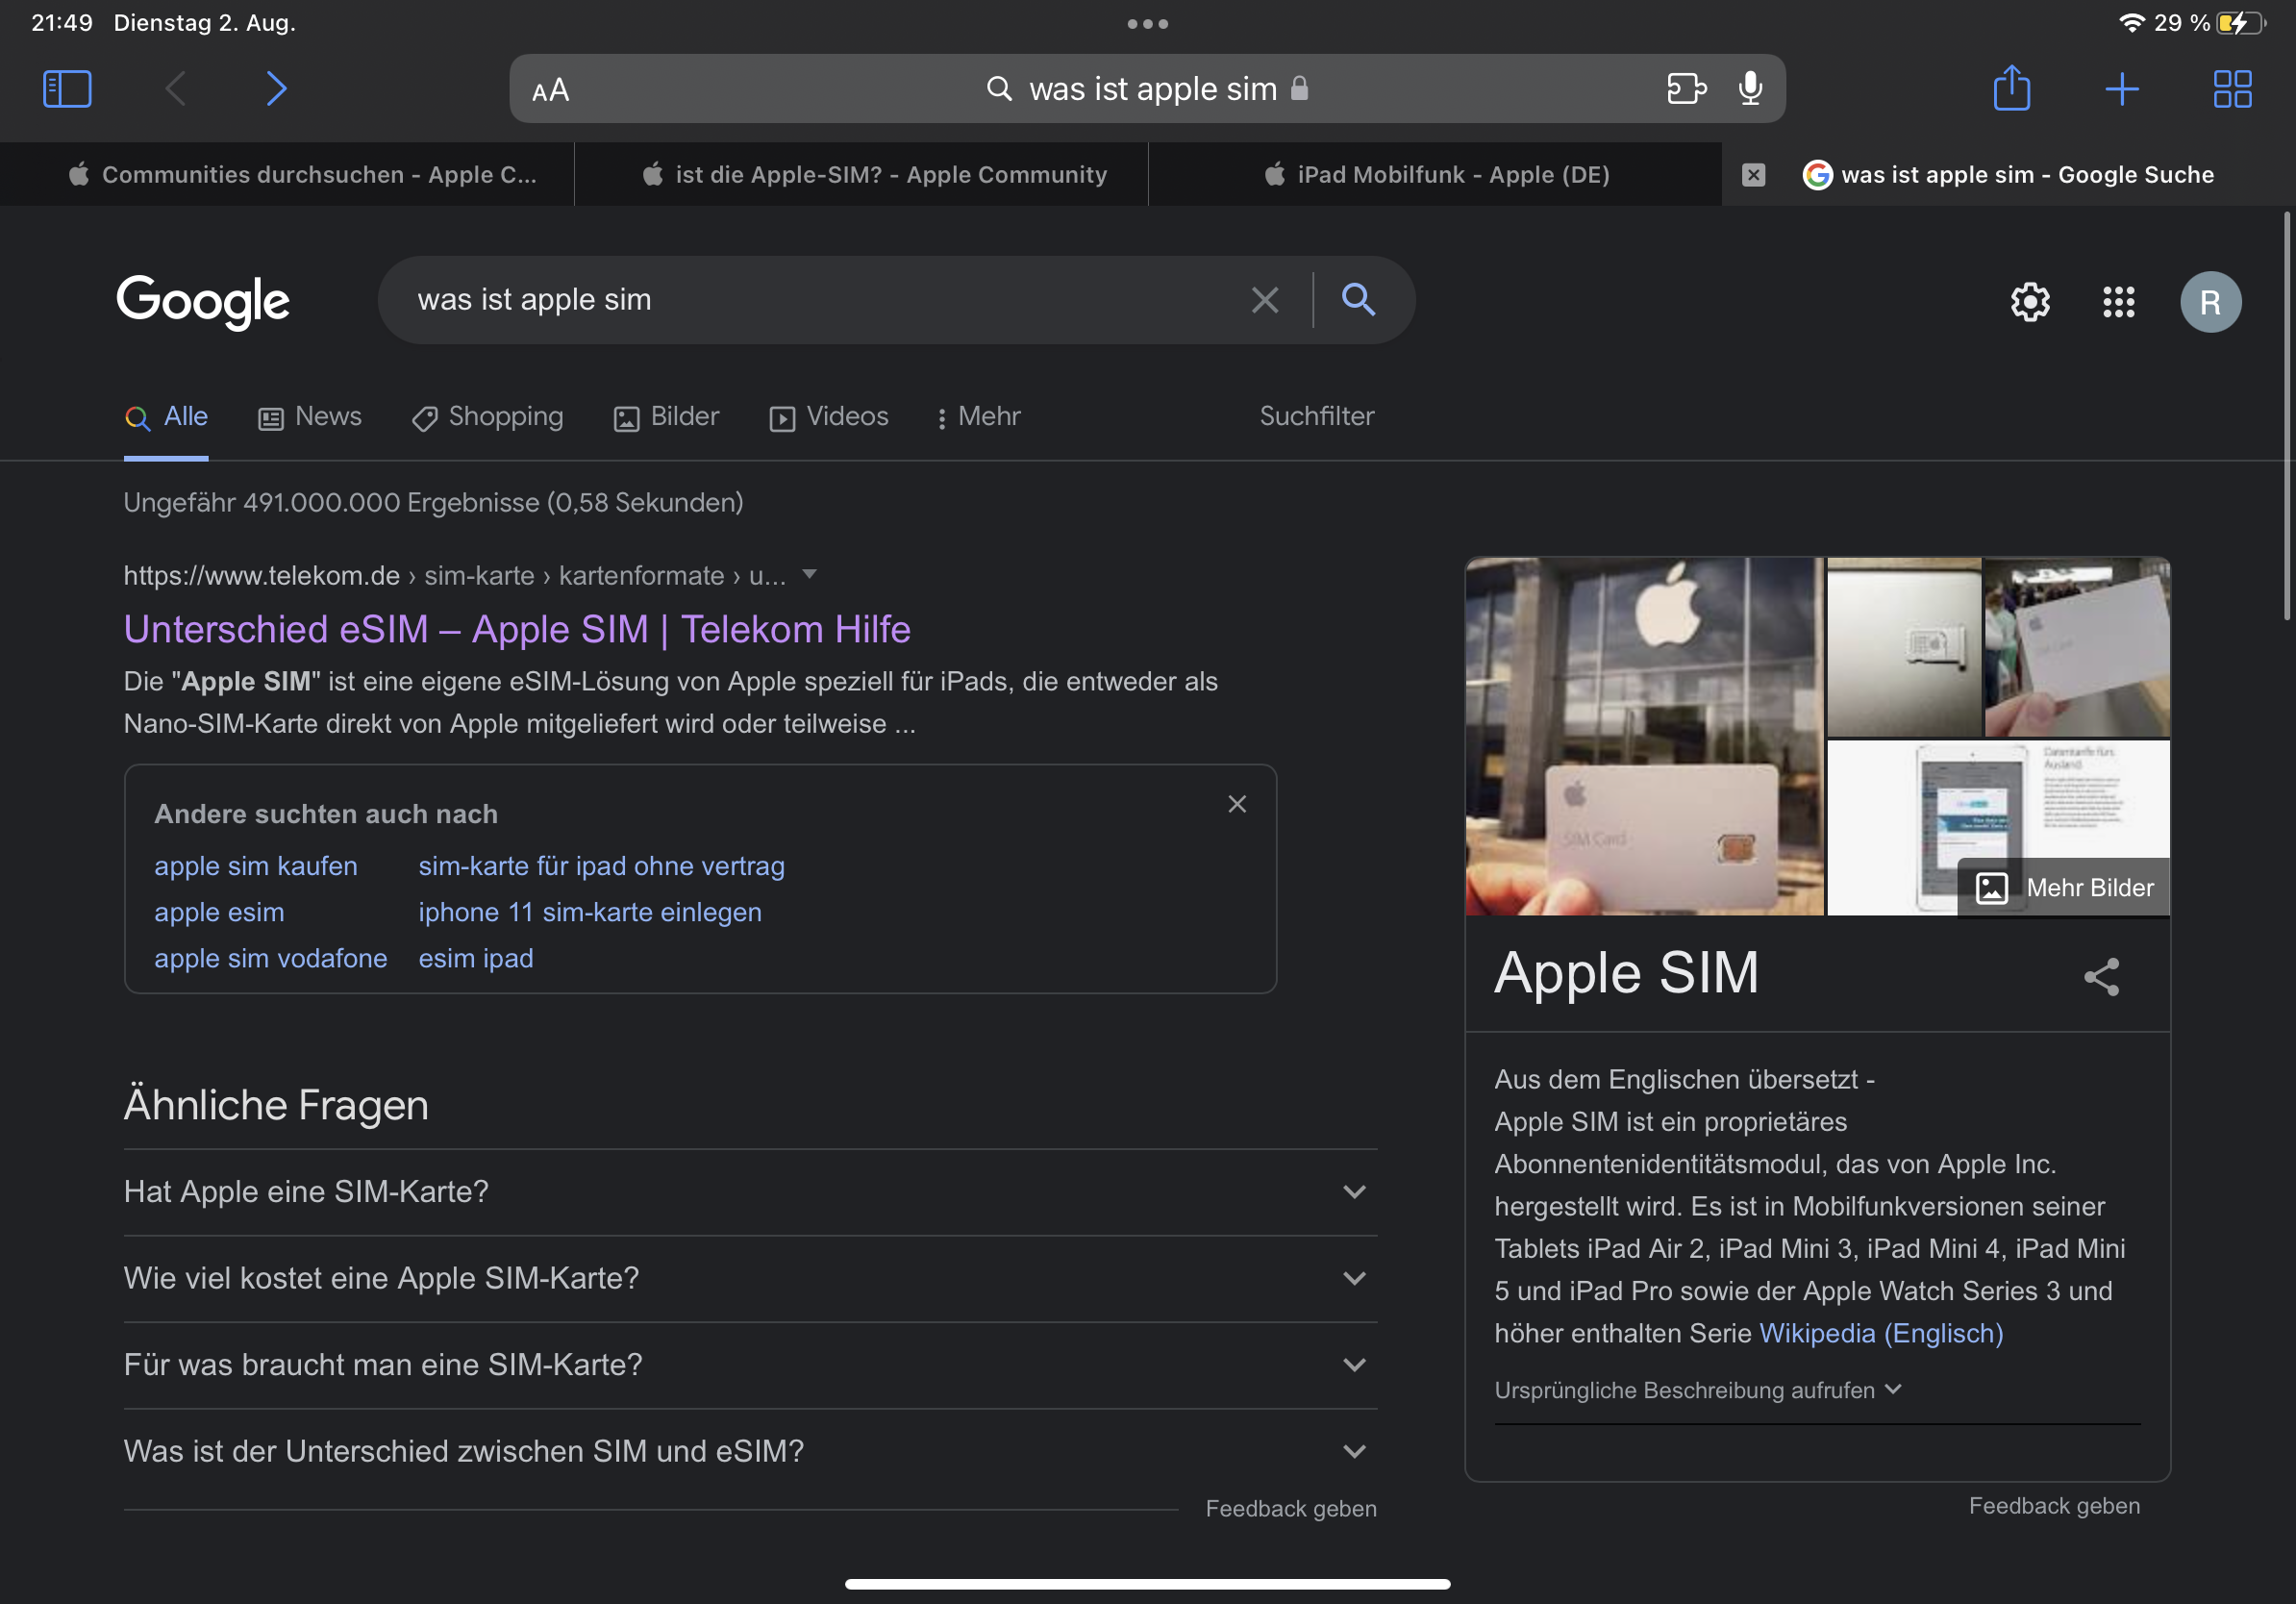Open the Google apps grid

(2118, 302)
